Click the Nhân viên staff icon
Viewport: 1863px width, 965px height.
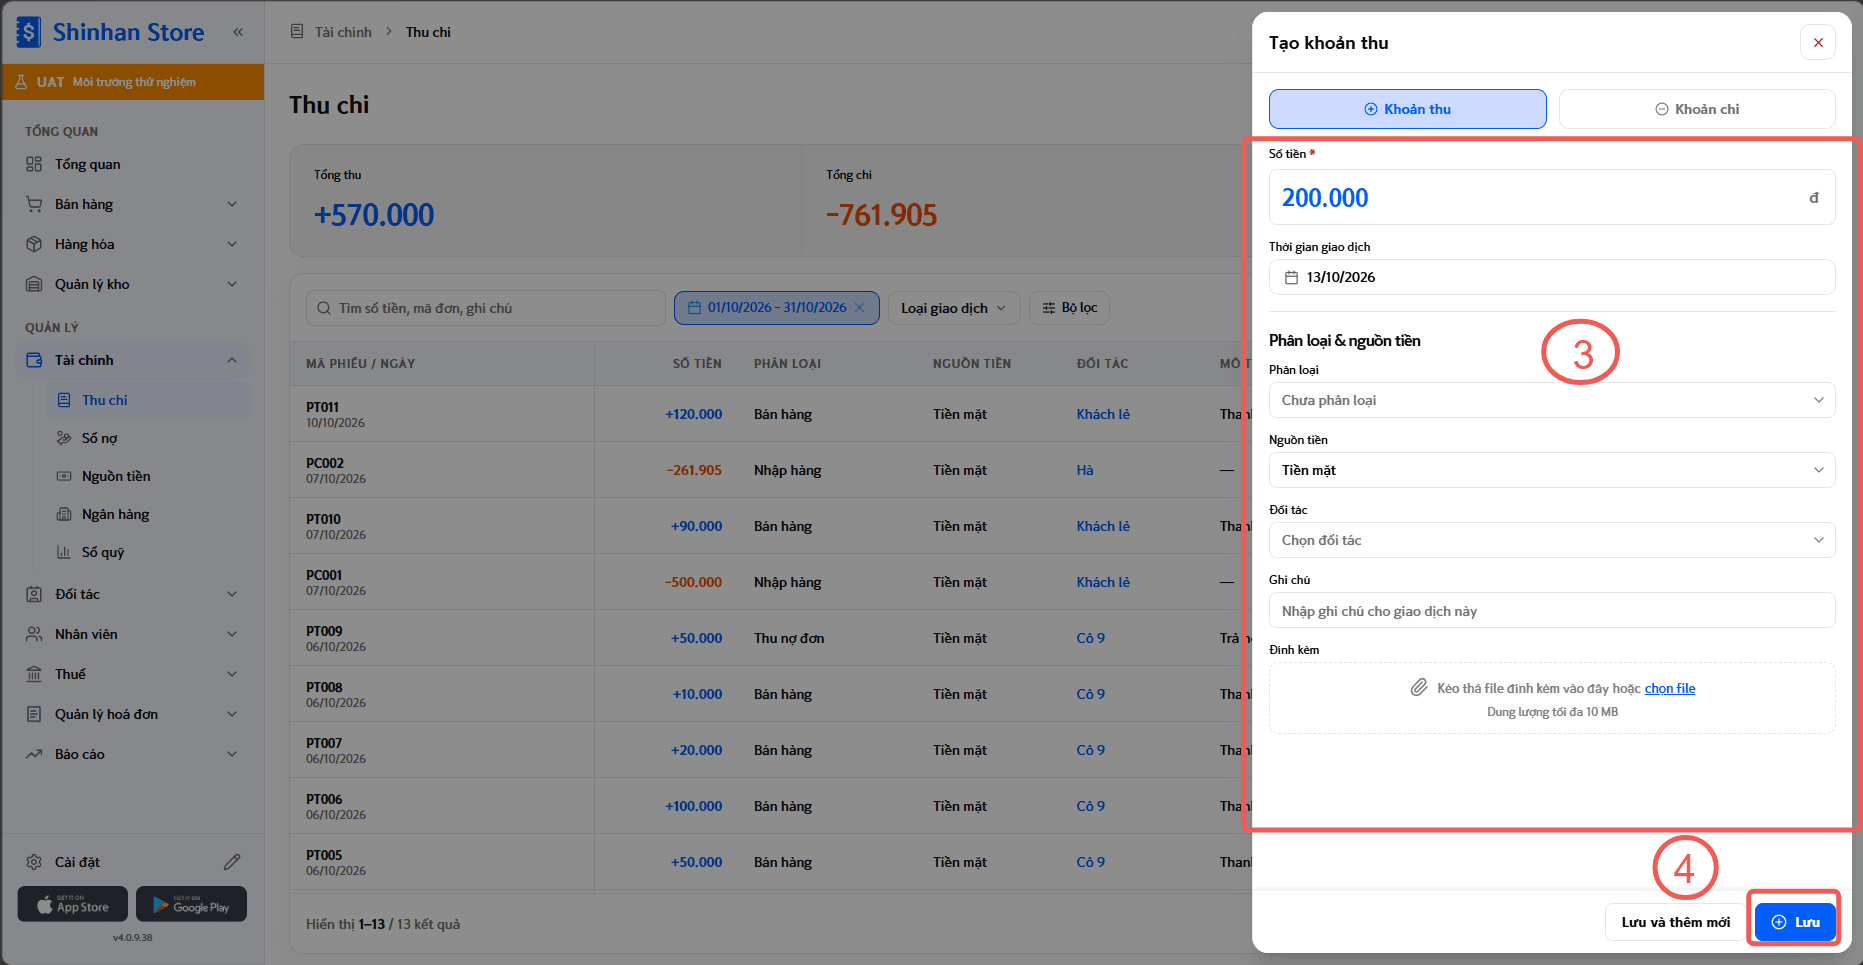coord(34,634)
